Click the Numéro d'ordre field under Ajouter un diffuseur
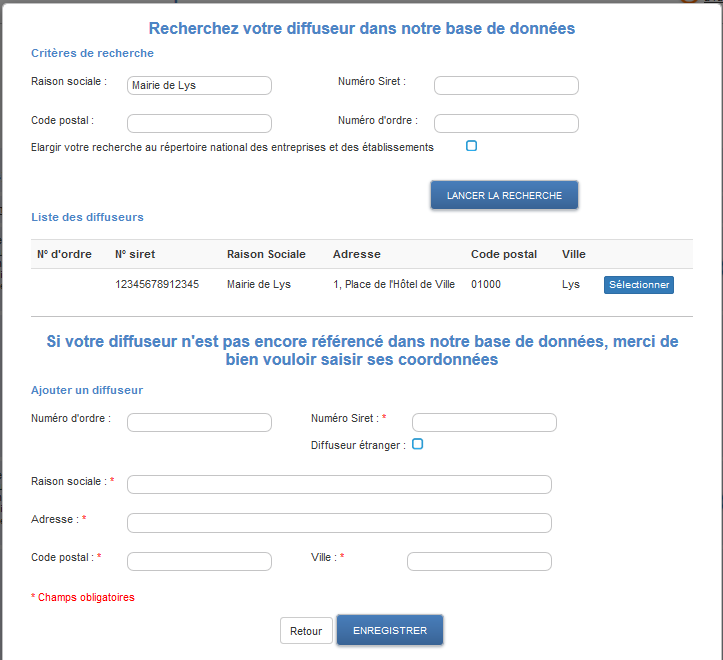Viewport: 723px width, 660px height. coord(199,422)
